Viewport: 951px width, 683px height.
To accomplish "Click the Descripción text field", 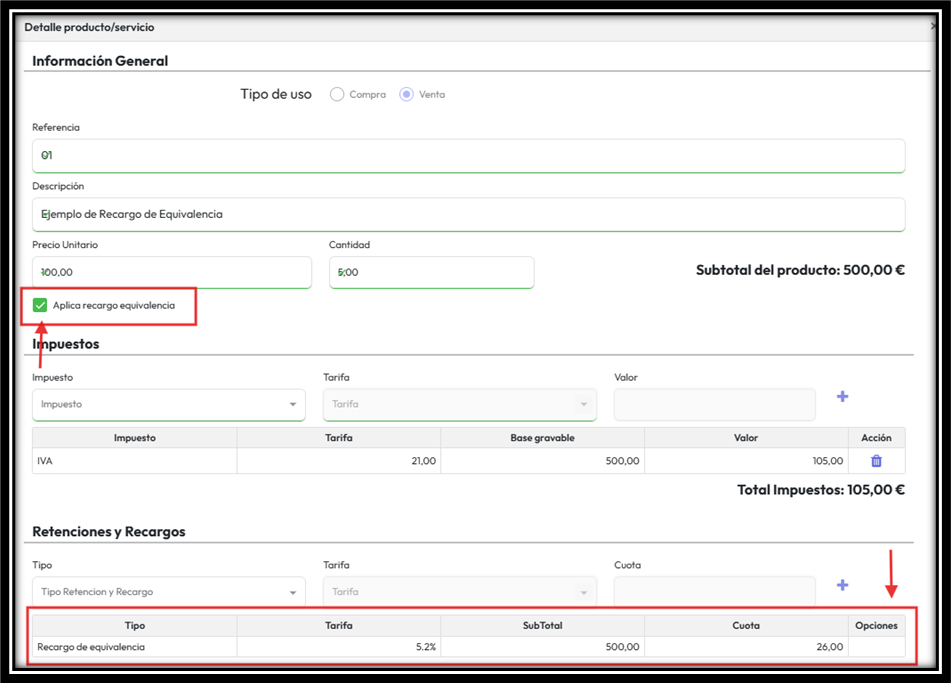I will click(x=468, y=214).
